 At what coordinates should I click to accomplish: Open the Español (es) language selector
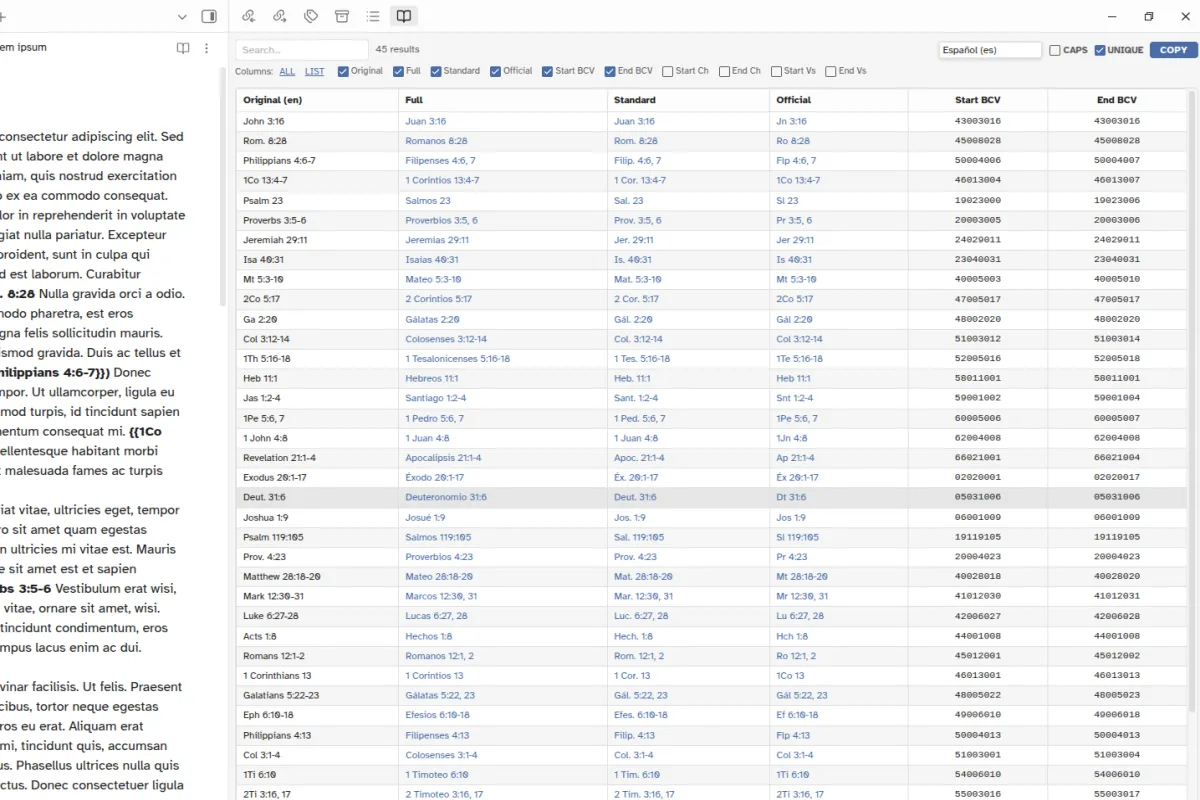point(990,50)
